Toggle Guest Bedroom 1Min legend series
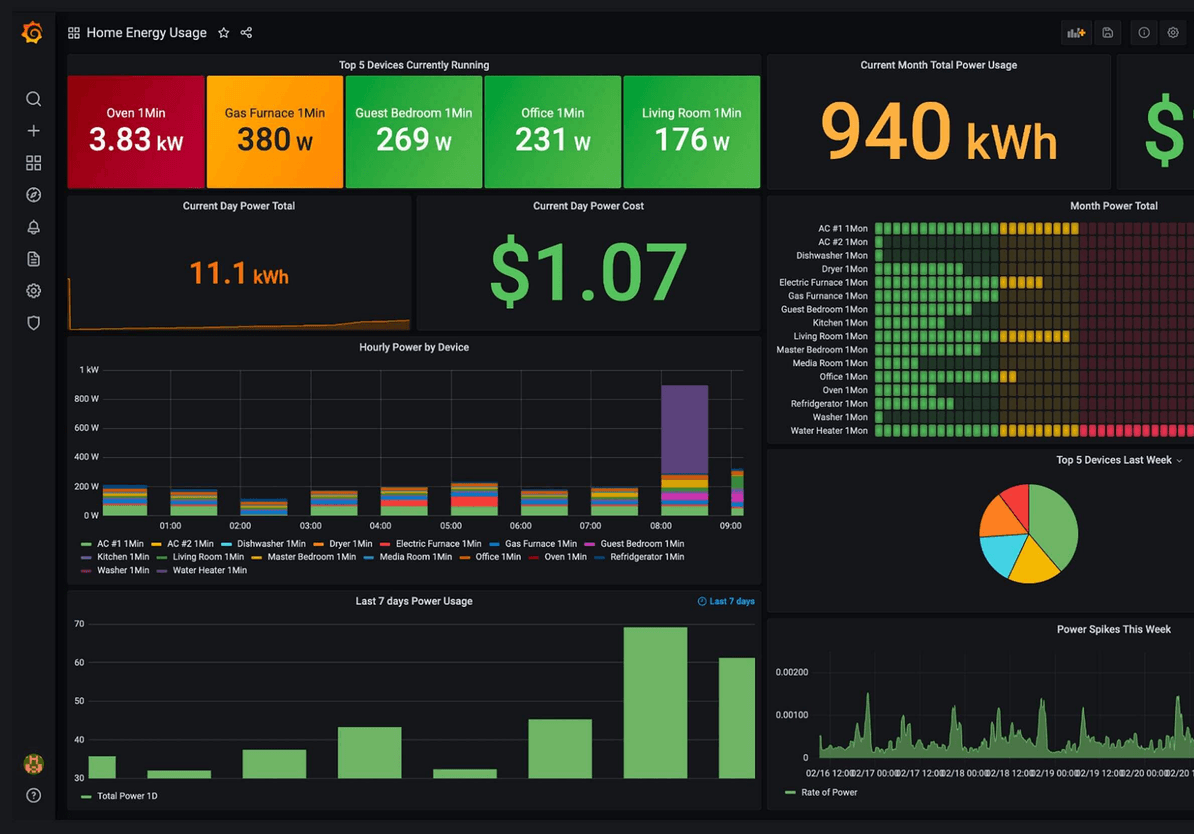 [x=634, y=544]
